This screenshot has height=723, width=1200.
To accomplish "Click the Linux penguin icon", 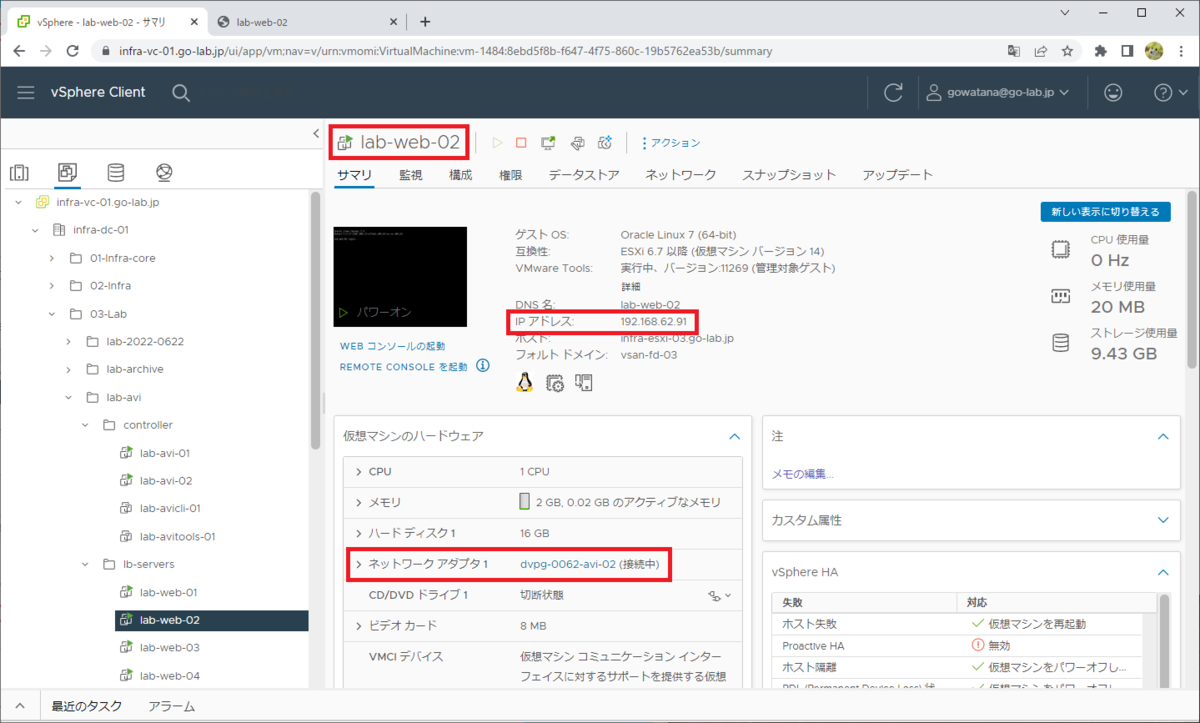I will pos(524,382).
